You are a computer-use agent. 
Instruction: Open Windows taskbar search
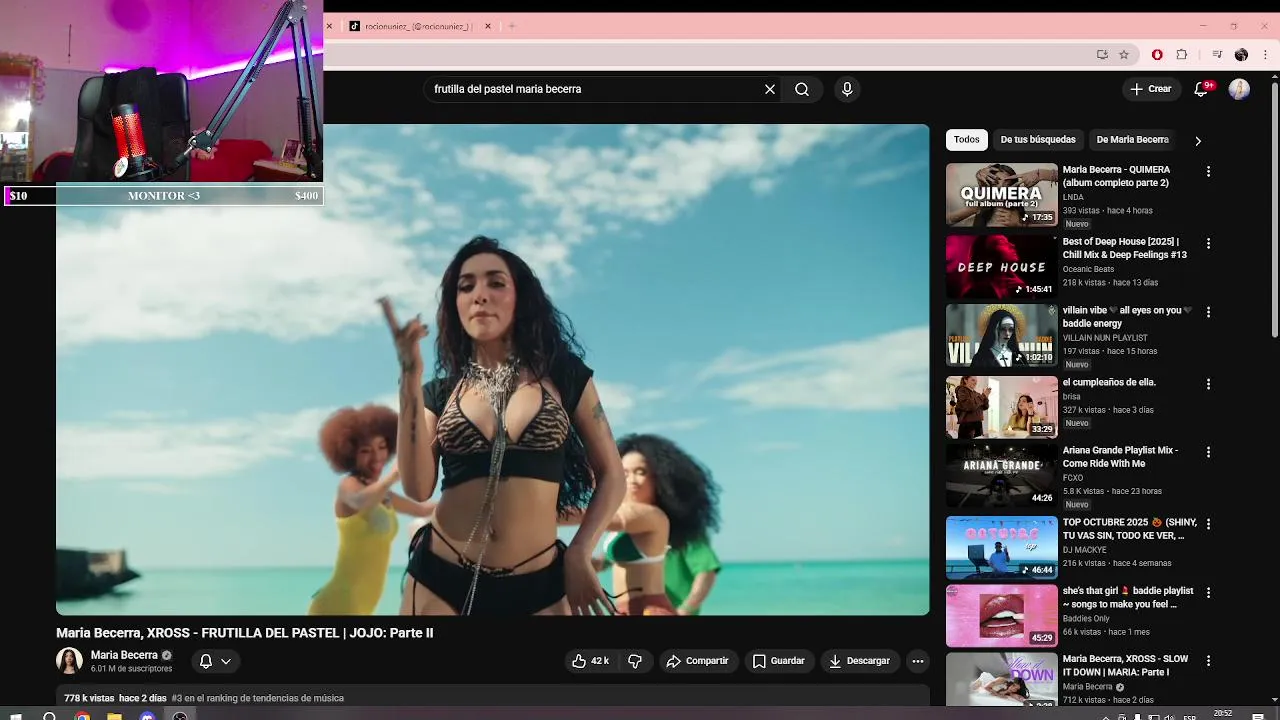coord(49,716)
